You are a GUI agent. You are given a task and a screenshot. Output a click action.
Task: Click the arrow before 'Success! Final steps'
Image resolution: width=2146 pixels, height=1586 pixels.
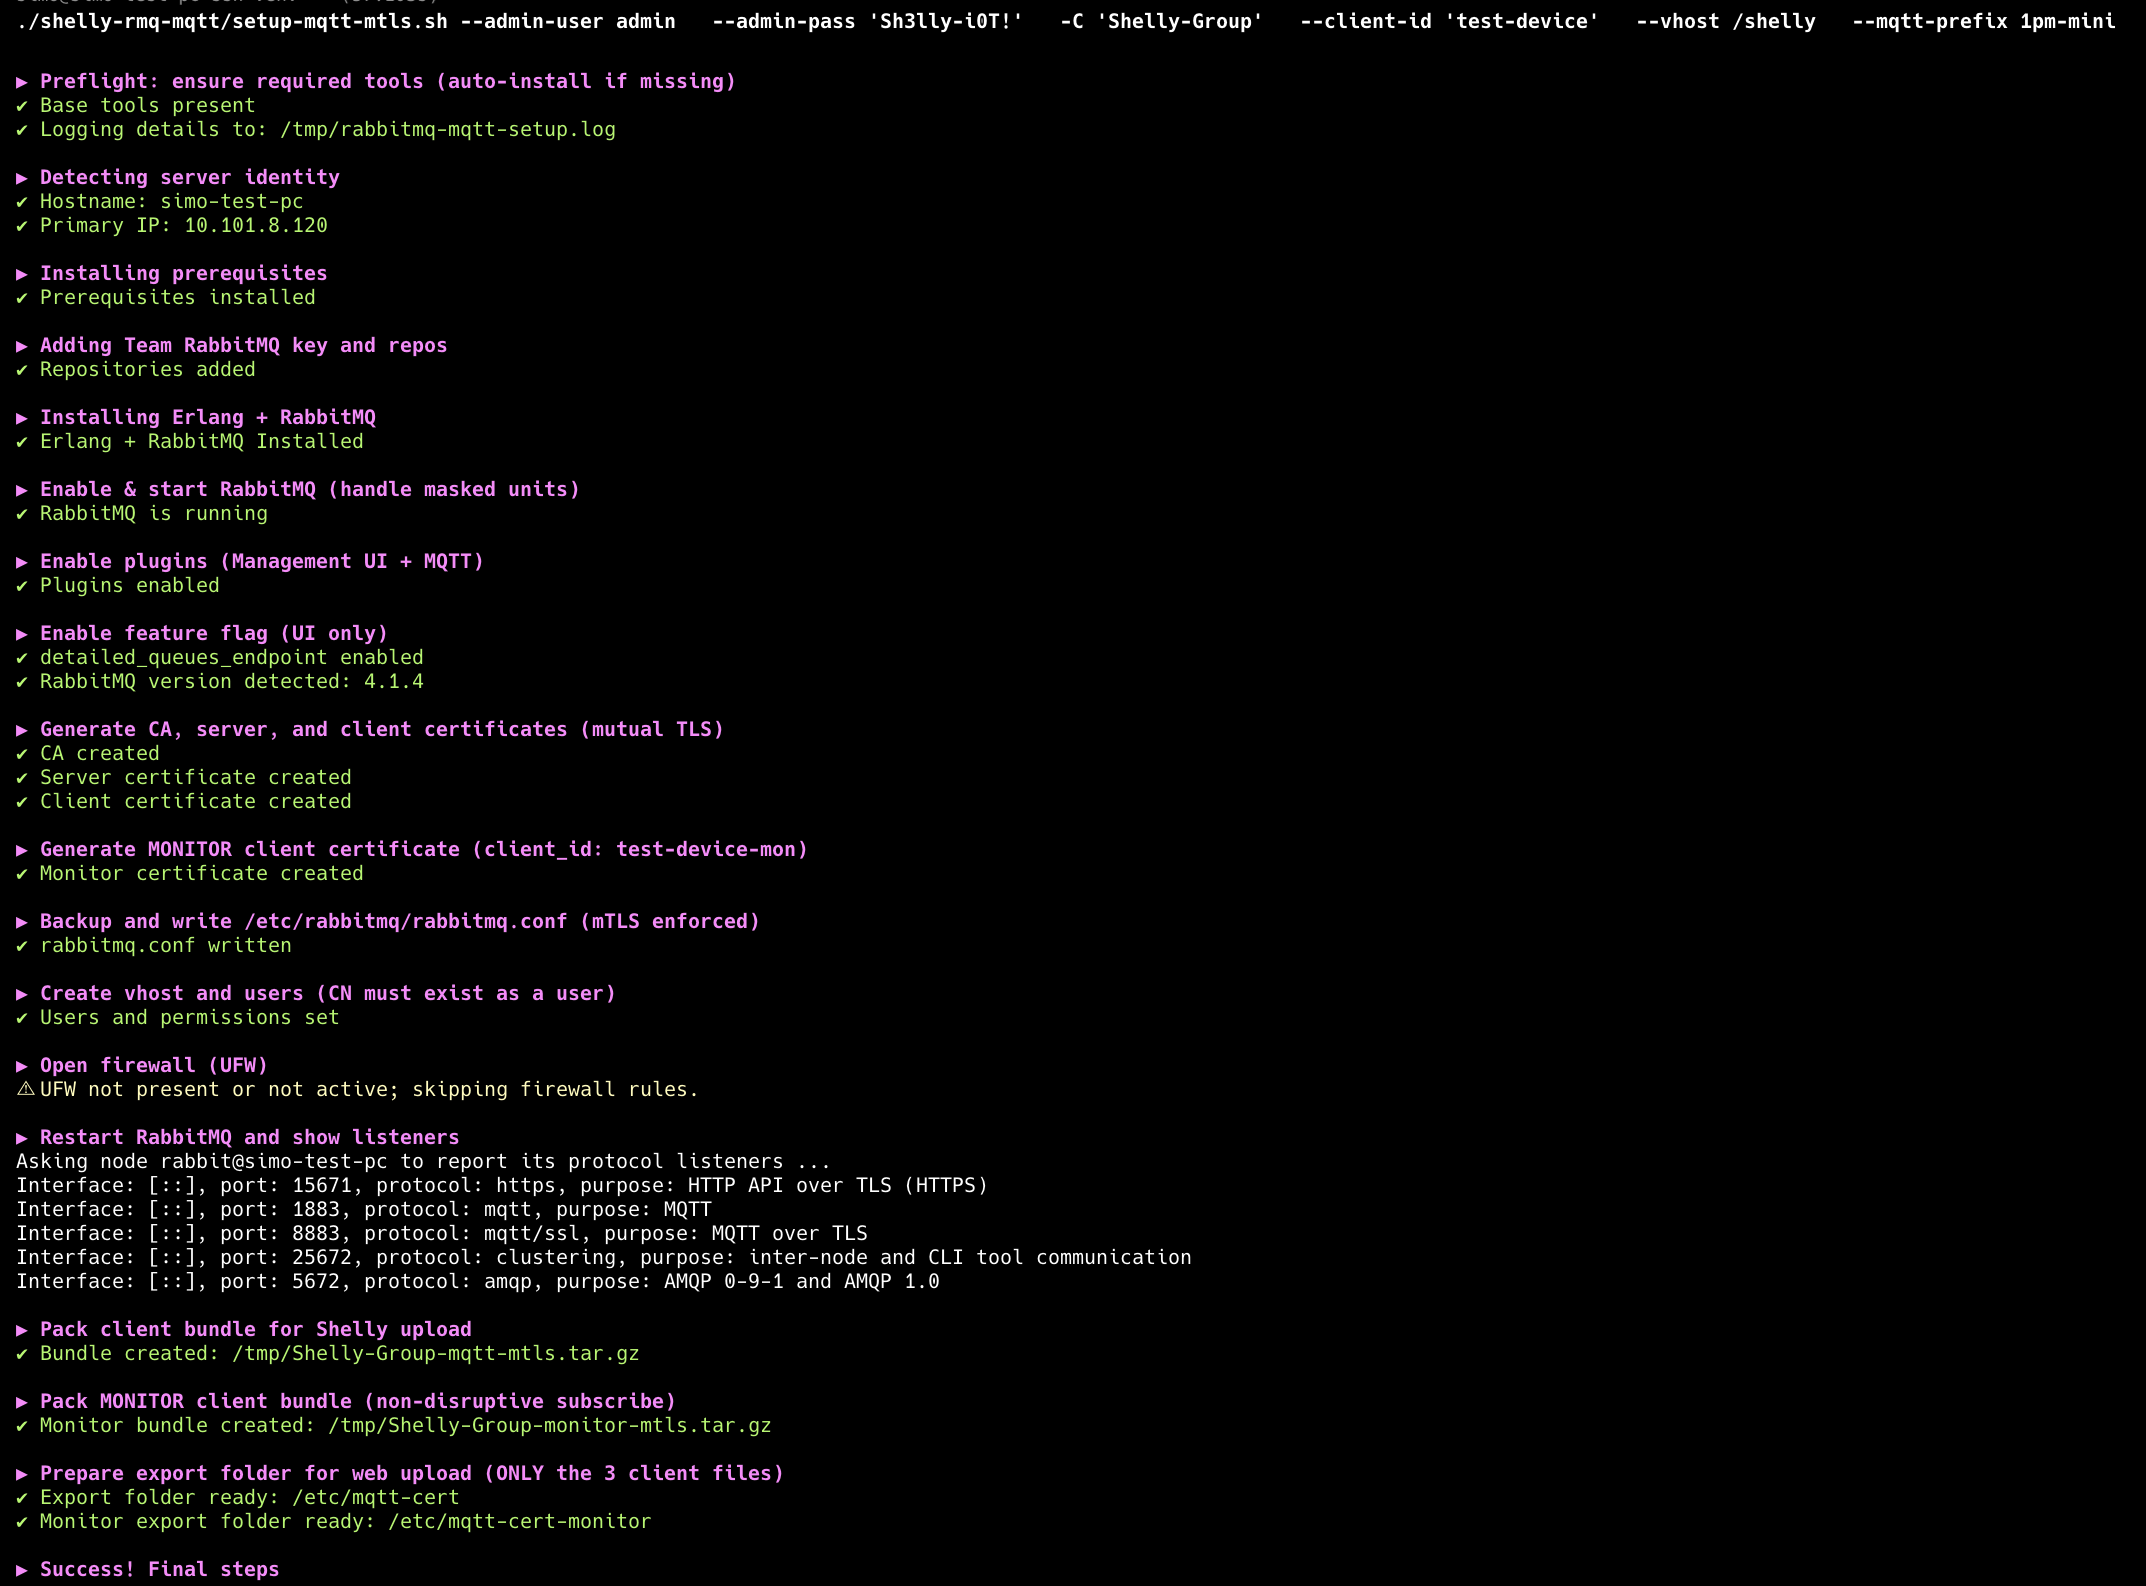click(22, 1570)
